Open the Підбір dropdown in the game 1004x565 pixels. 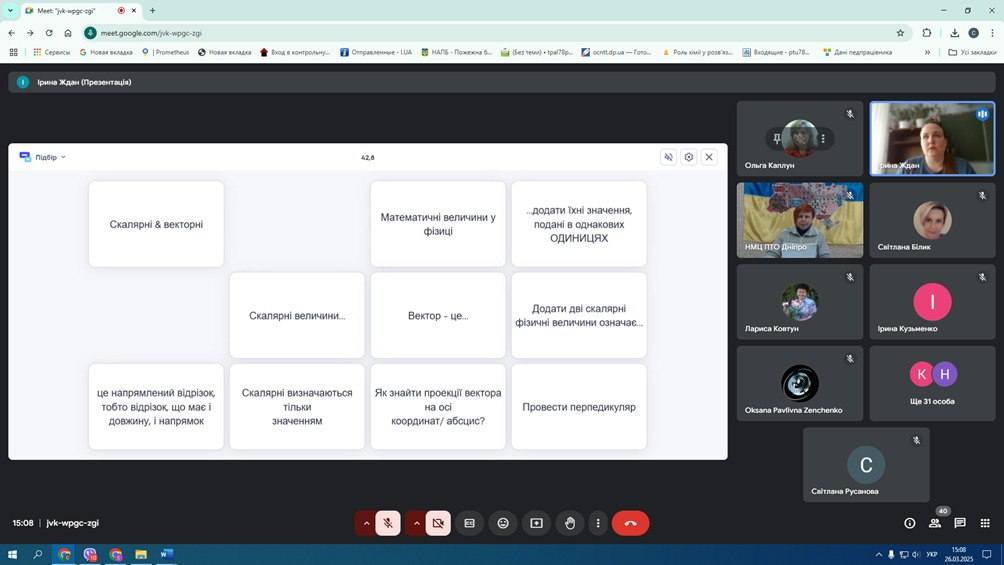tap(50, 157)
